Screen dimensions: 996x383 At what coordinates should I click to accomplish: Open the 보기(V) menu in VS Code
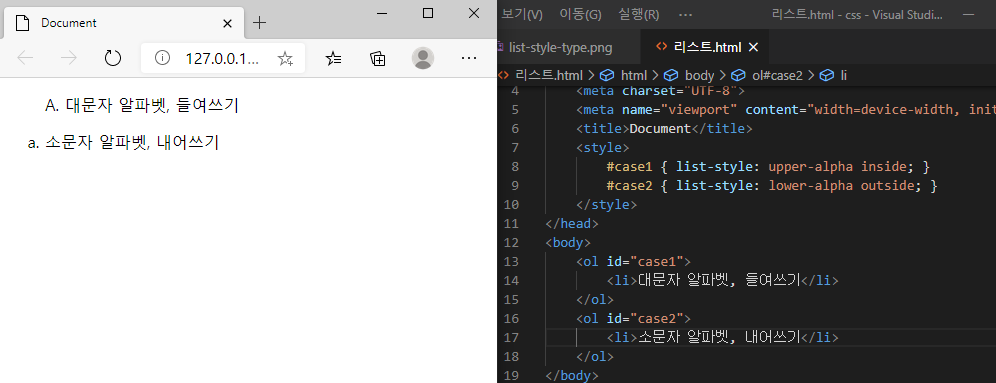pyautogui.click(x=522, y=14)
